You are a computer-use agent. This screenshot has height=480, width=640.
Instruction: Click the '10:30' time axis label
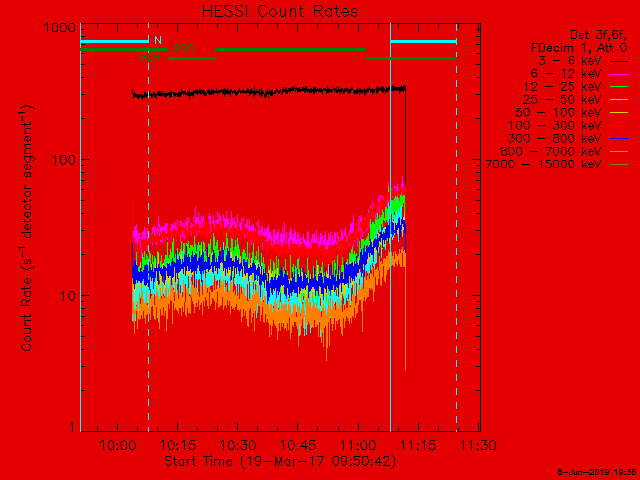click(x=238, y=445)
